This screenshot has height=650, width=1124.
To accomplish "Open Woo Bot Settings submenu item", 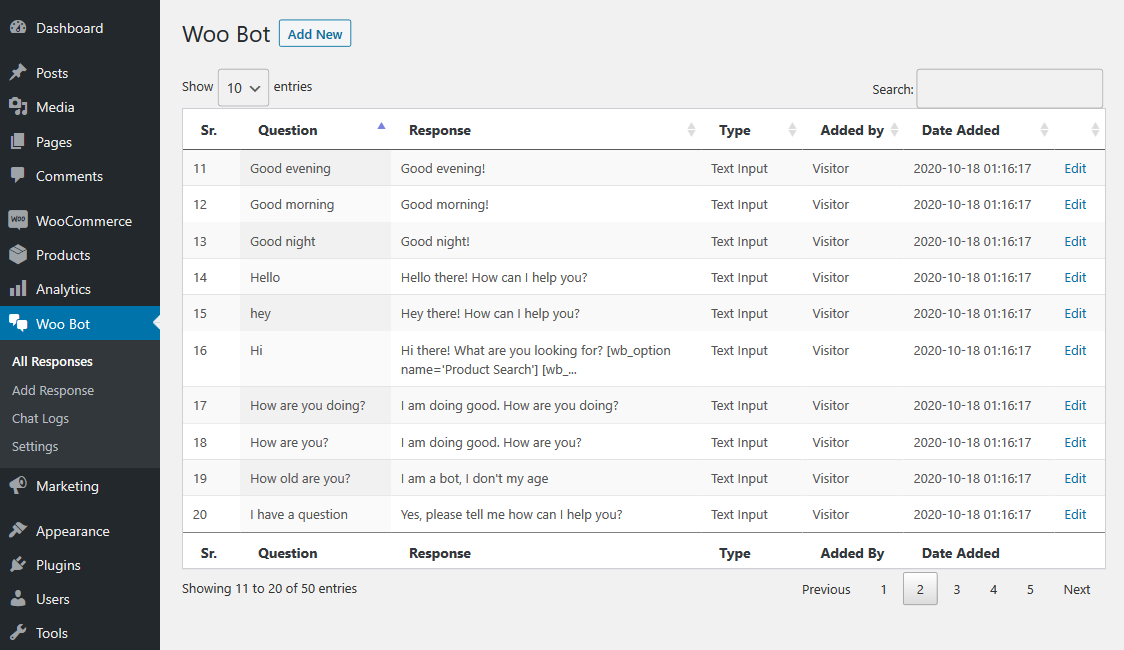I will tap(35, 446).
